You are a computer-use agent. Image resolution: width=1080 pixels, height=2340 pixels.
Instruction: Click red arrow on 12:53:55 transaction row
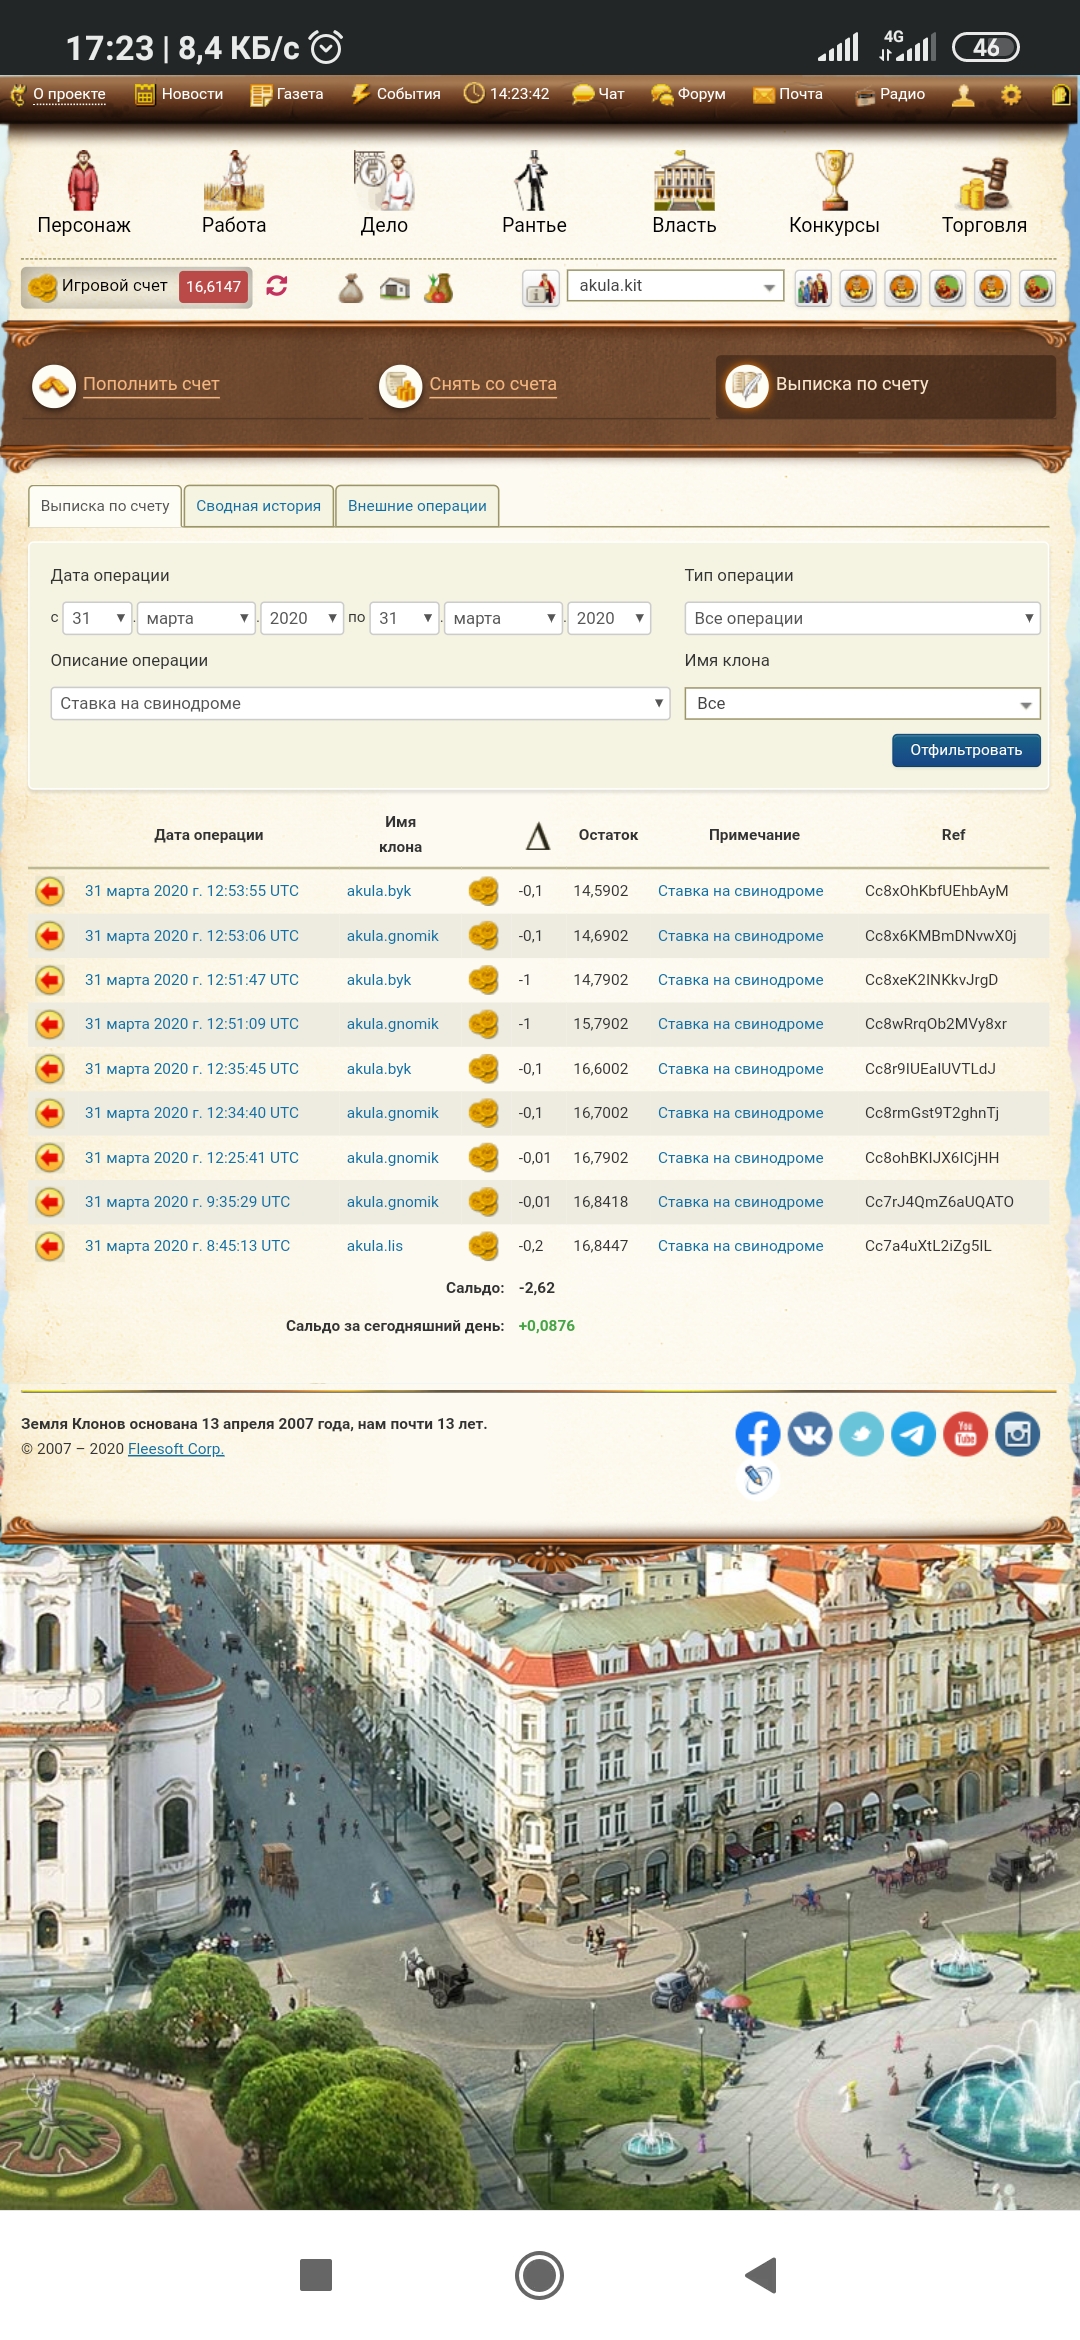[x=49, y=891]
